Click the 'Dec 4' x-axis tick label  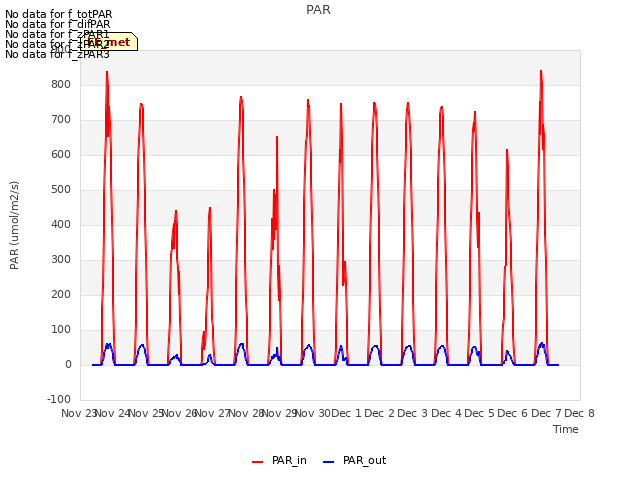446,413
